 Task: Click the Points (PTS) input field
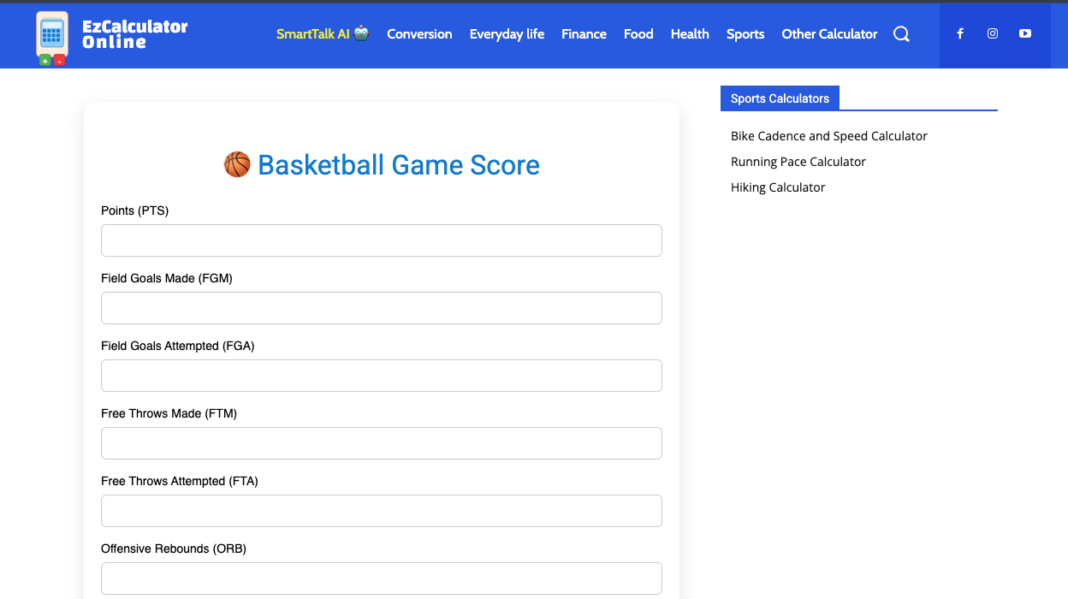pos(381,240)
